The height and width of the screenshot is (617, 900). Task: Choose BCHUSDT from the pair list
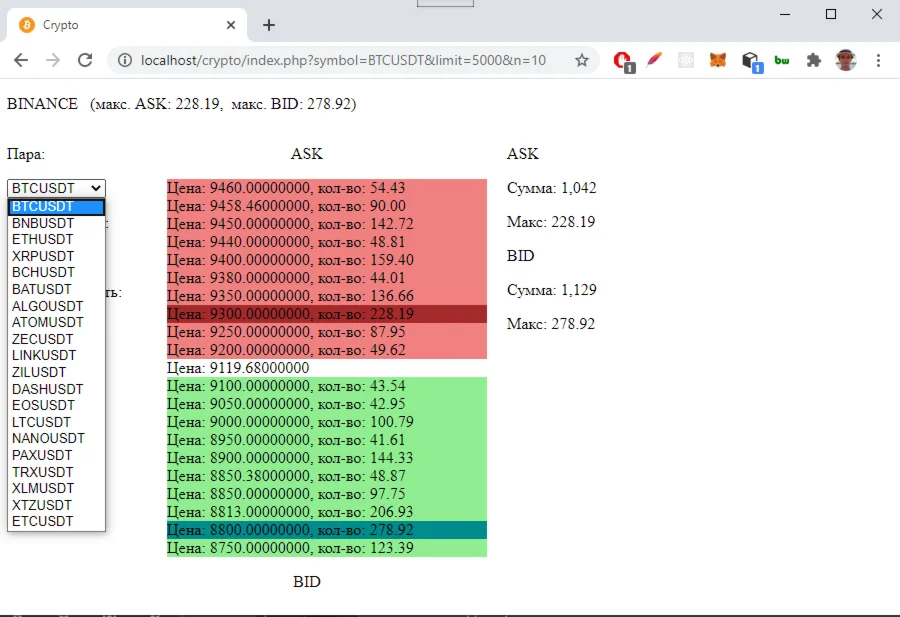coord(56,272)
